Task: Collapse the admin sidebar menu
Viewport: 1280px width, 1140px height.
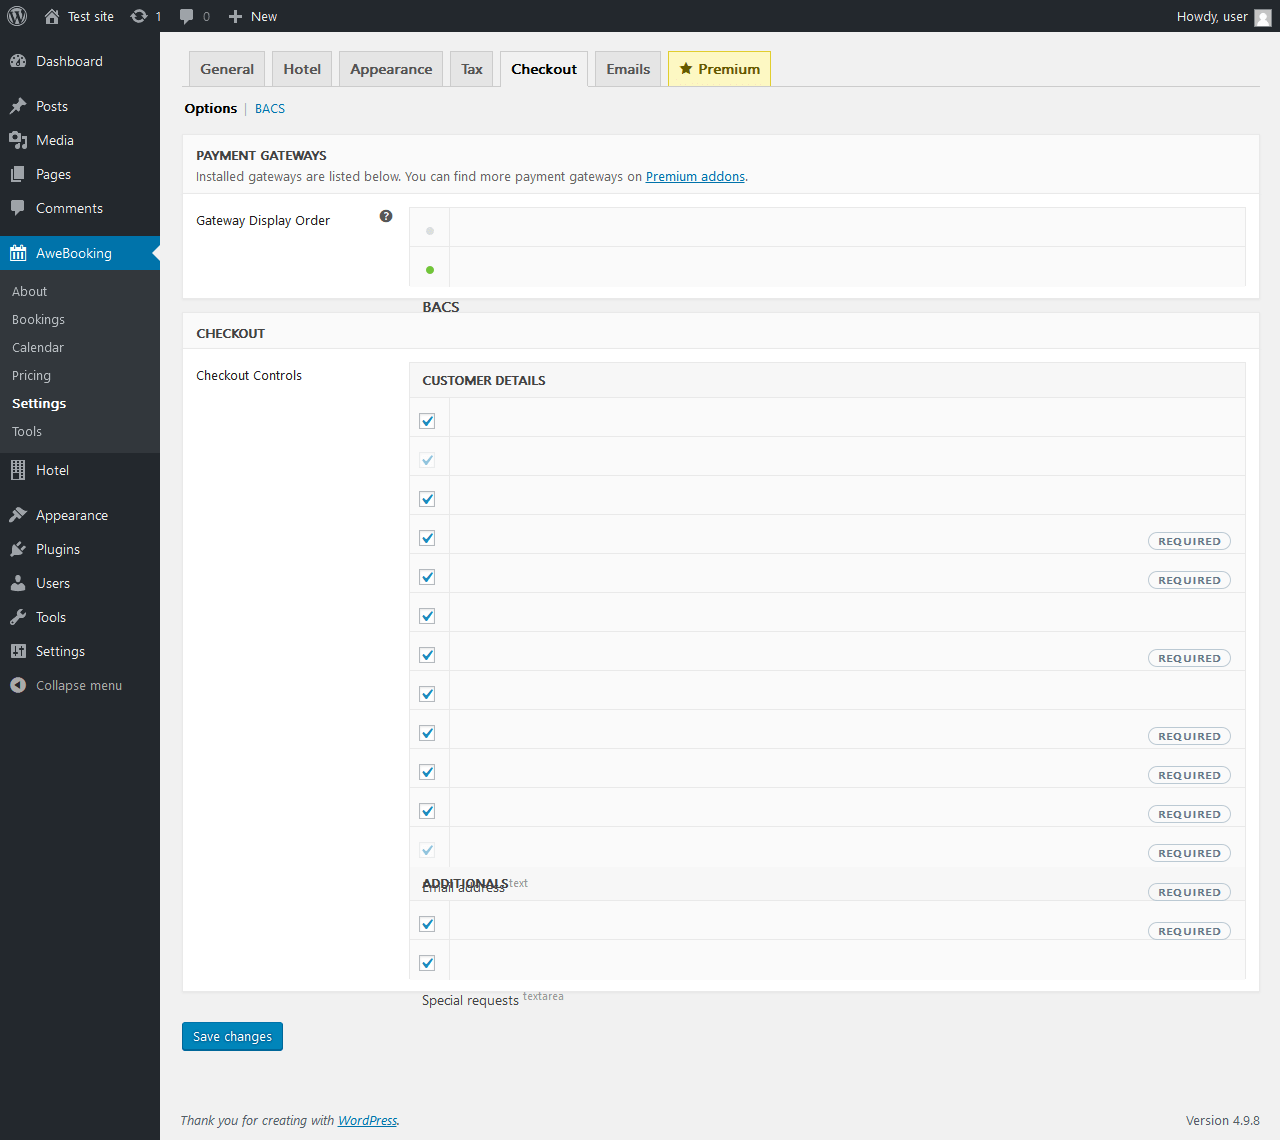Action: [x=78, y=685]
